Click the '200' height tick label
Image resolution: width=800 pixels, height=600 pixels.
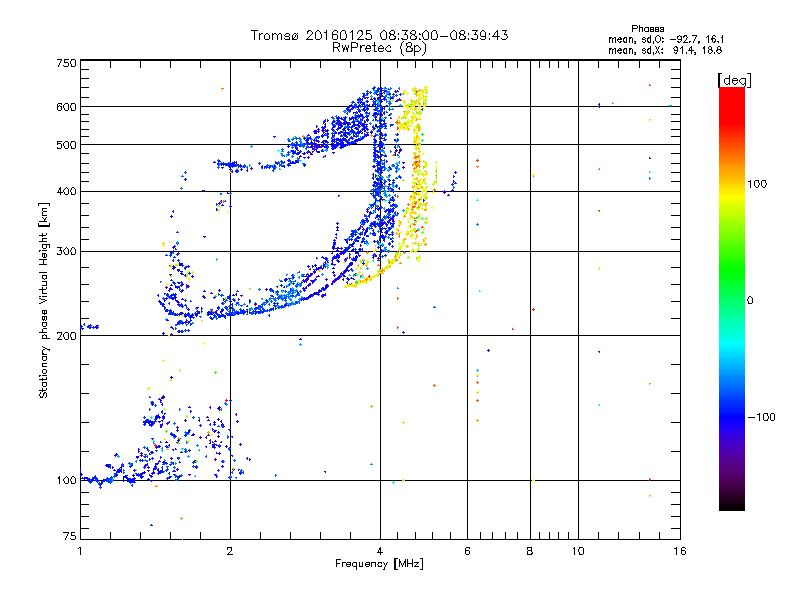pos(67,336)
